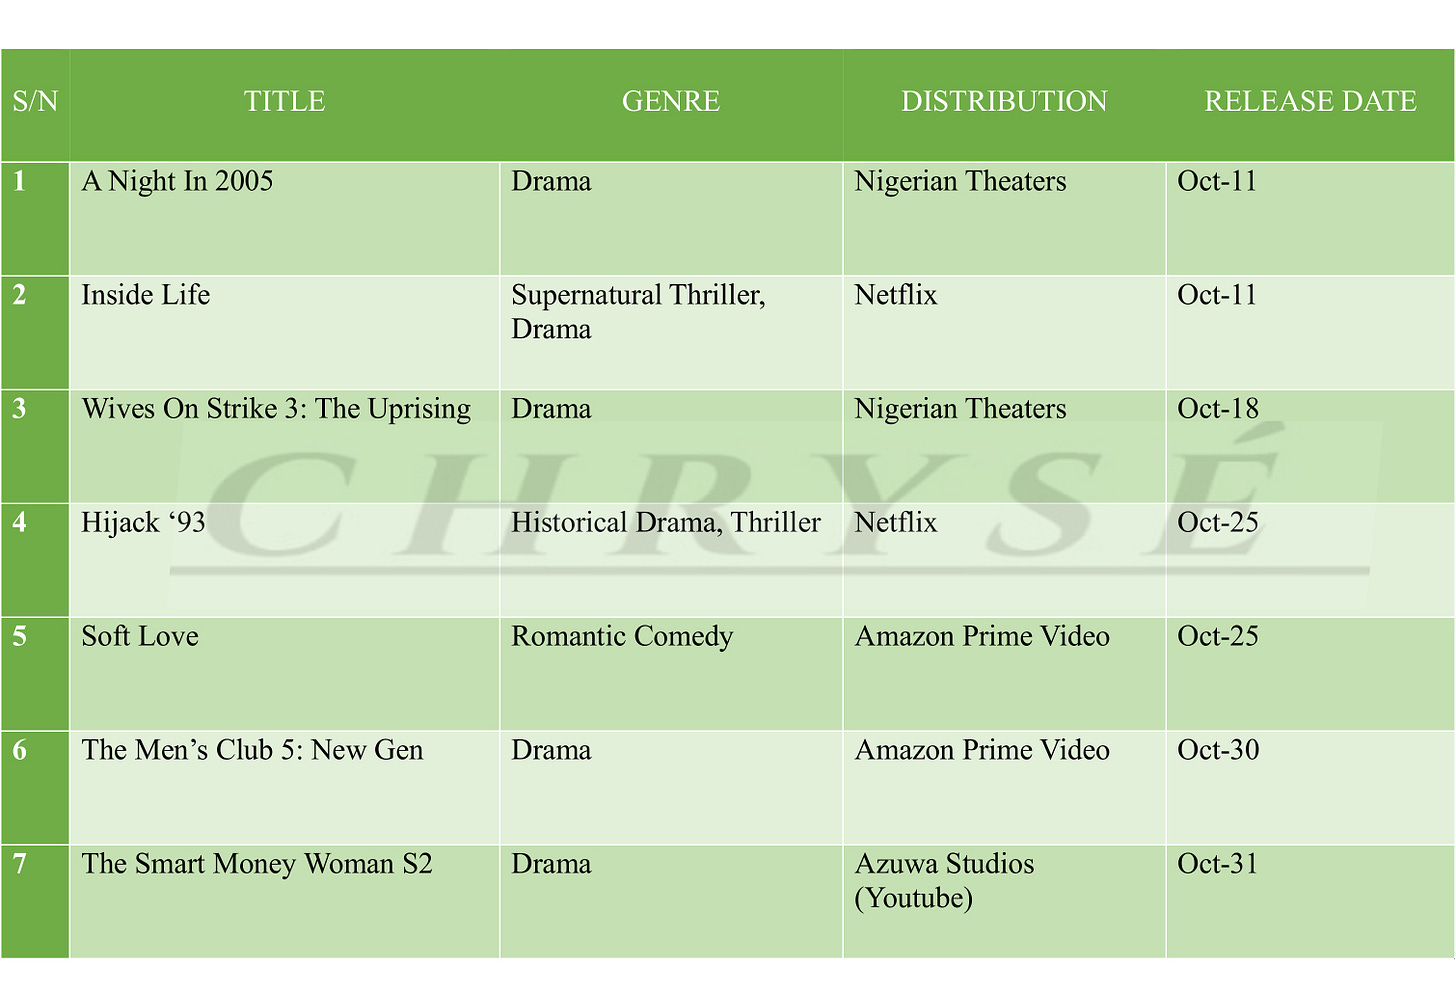Image resolution: width=1456 pixels, height=989 pixels.
Task: Click serial number 6
Action: click(x=19, y=750)
